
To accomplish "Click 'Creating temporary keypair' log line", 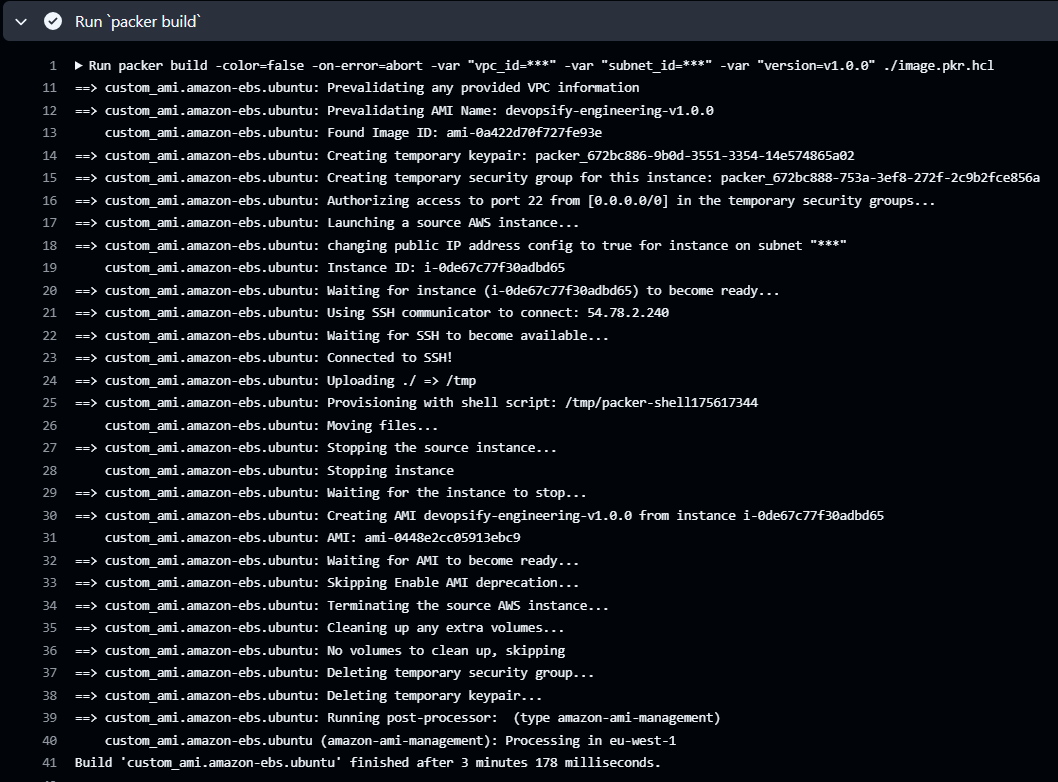I will 464,156.
